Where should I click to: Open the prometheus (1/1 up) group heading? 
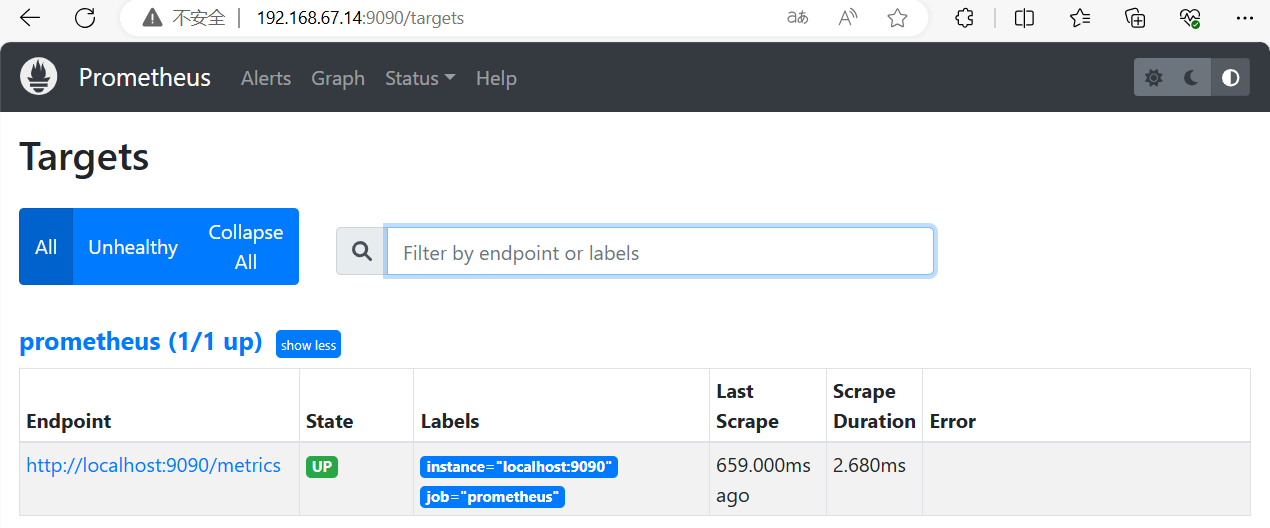141,342
